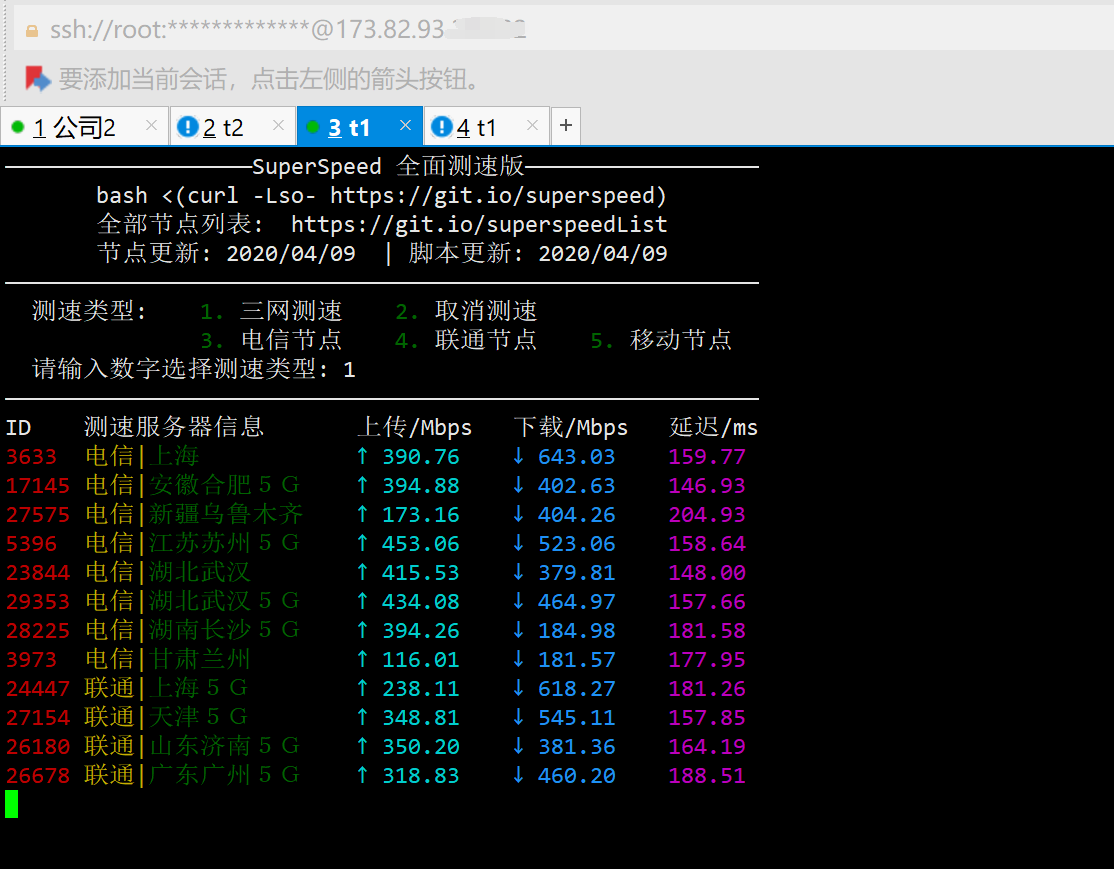
Task: Click the blue alert icon on tab 2 t2
Action: point(187,127)
